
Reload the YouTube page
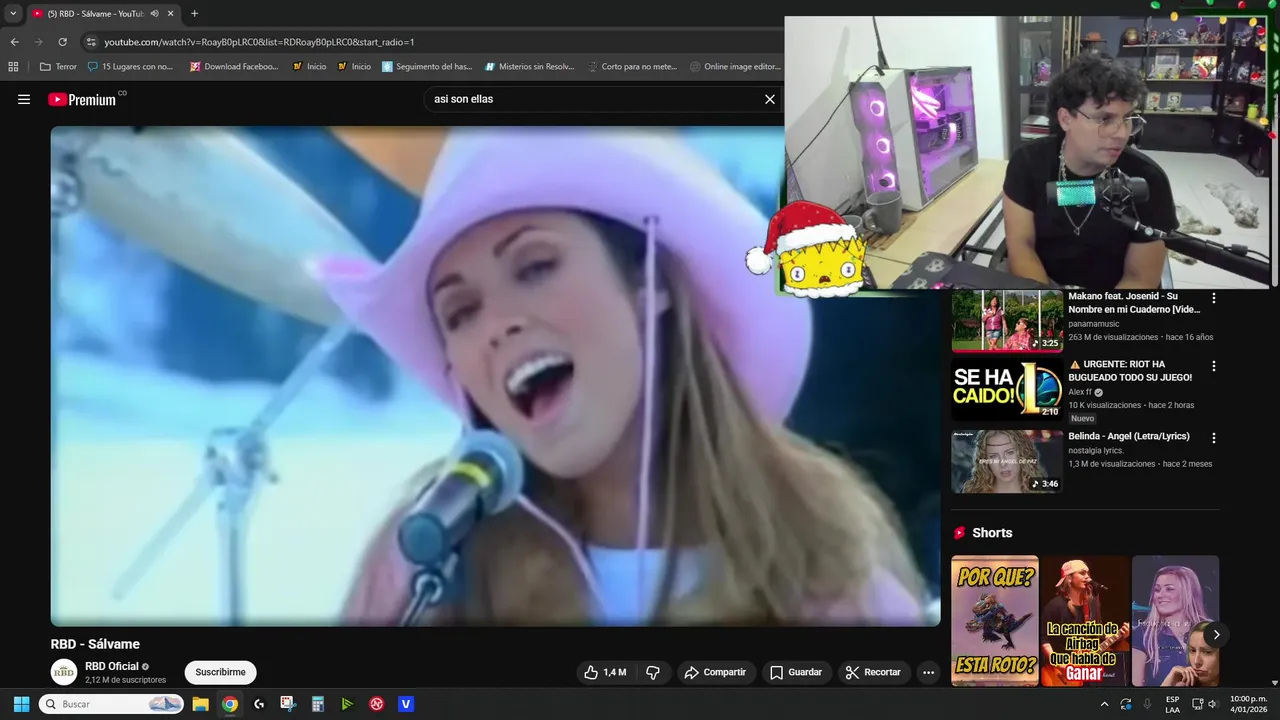[x=62, y=42]
